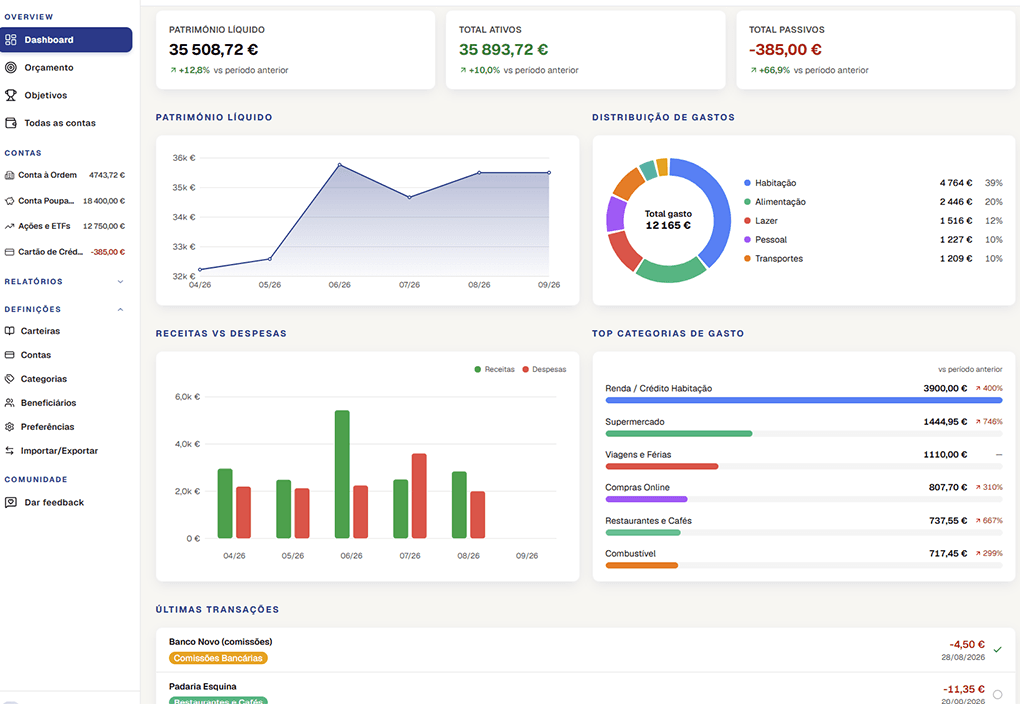Viewport: 1020px width, 704px height.
Task: Click the Todas as contas wallet icon
Action: pos(10,122)
